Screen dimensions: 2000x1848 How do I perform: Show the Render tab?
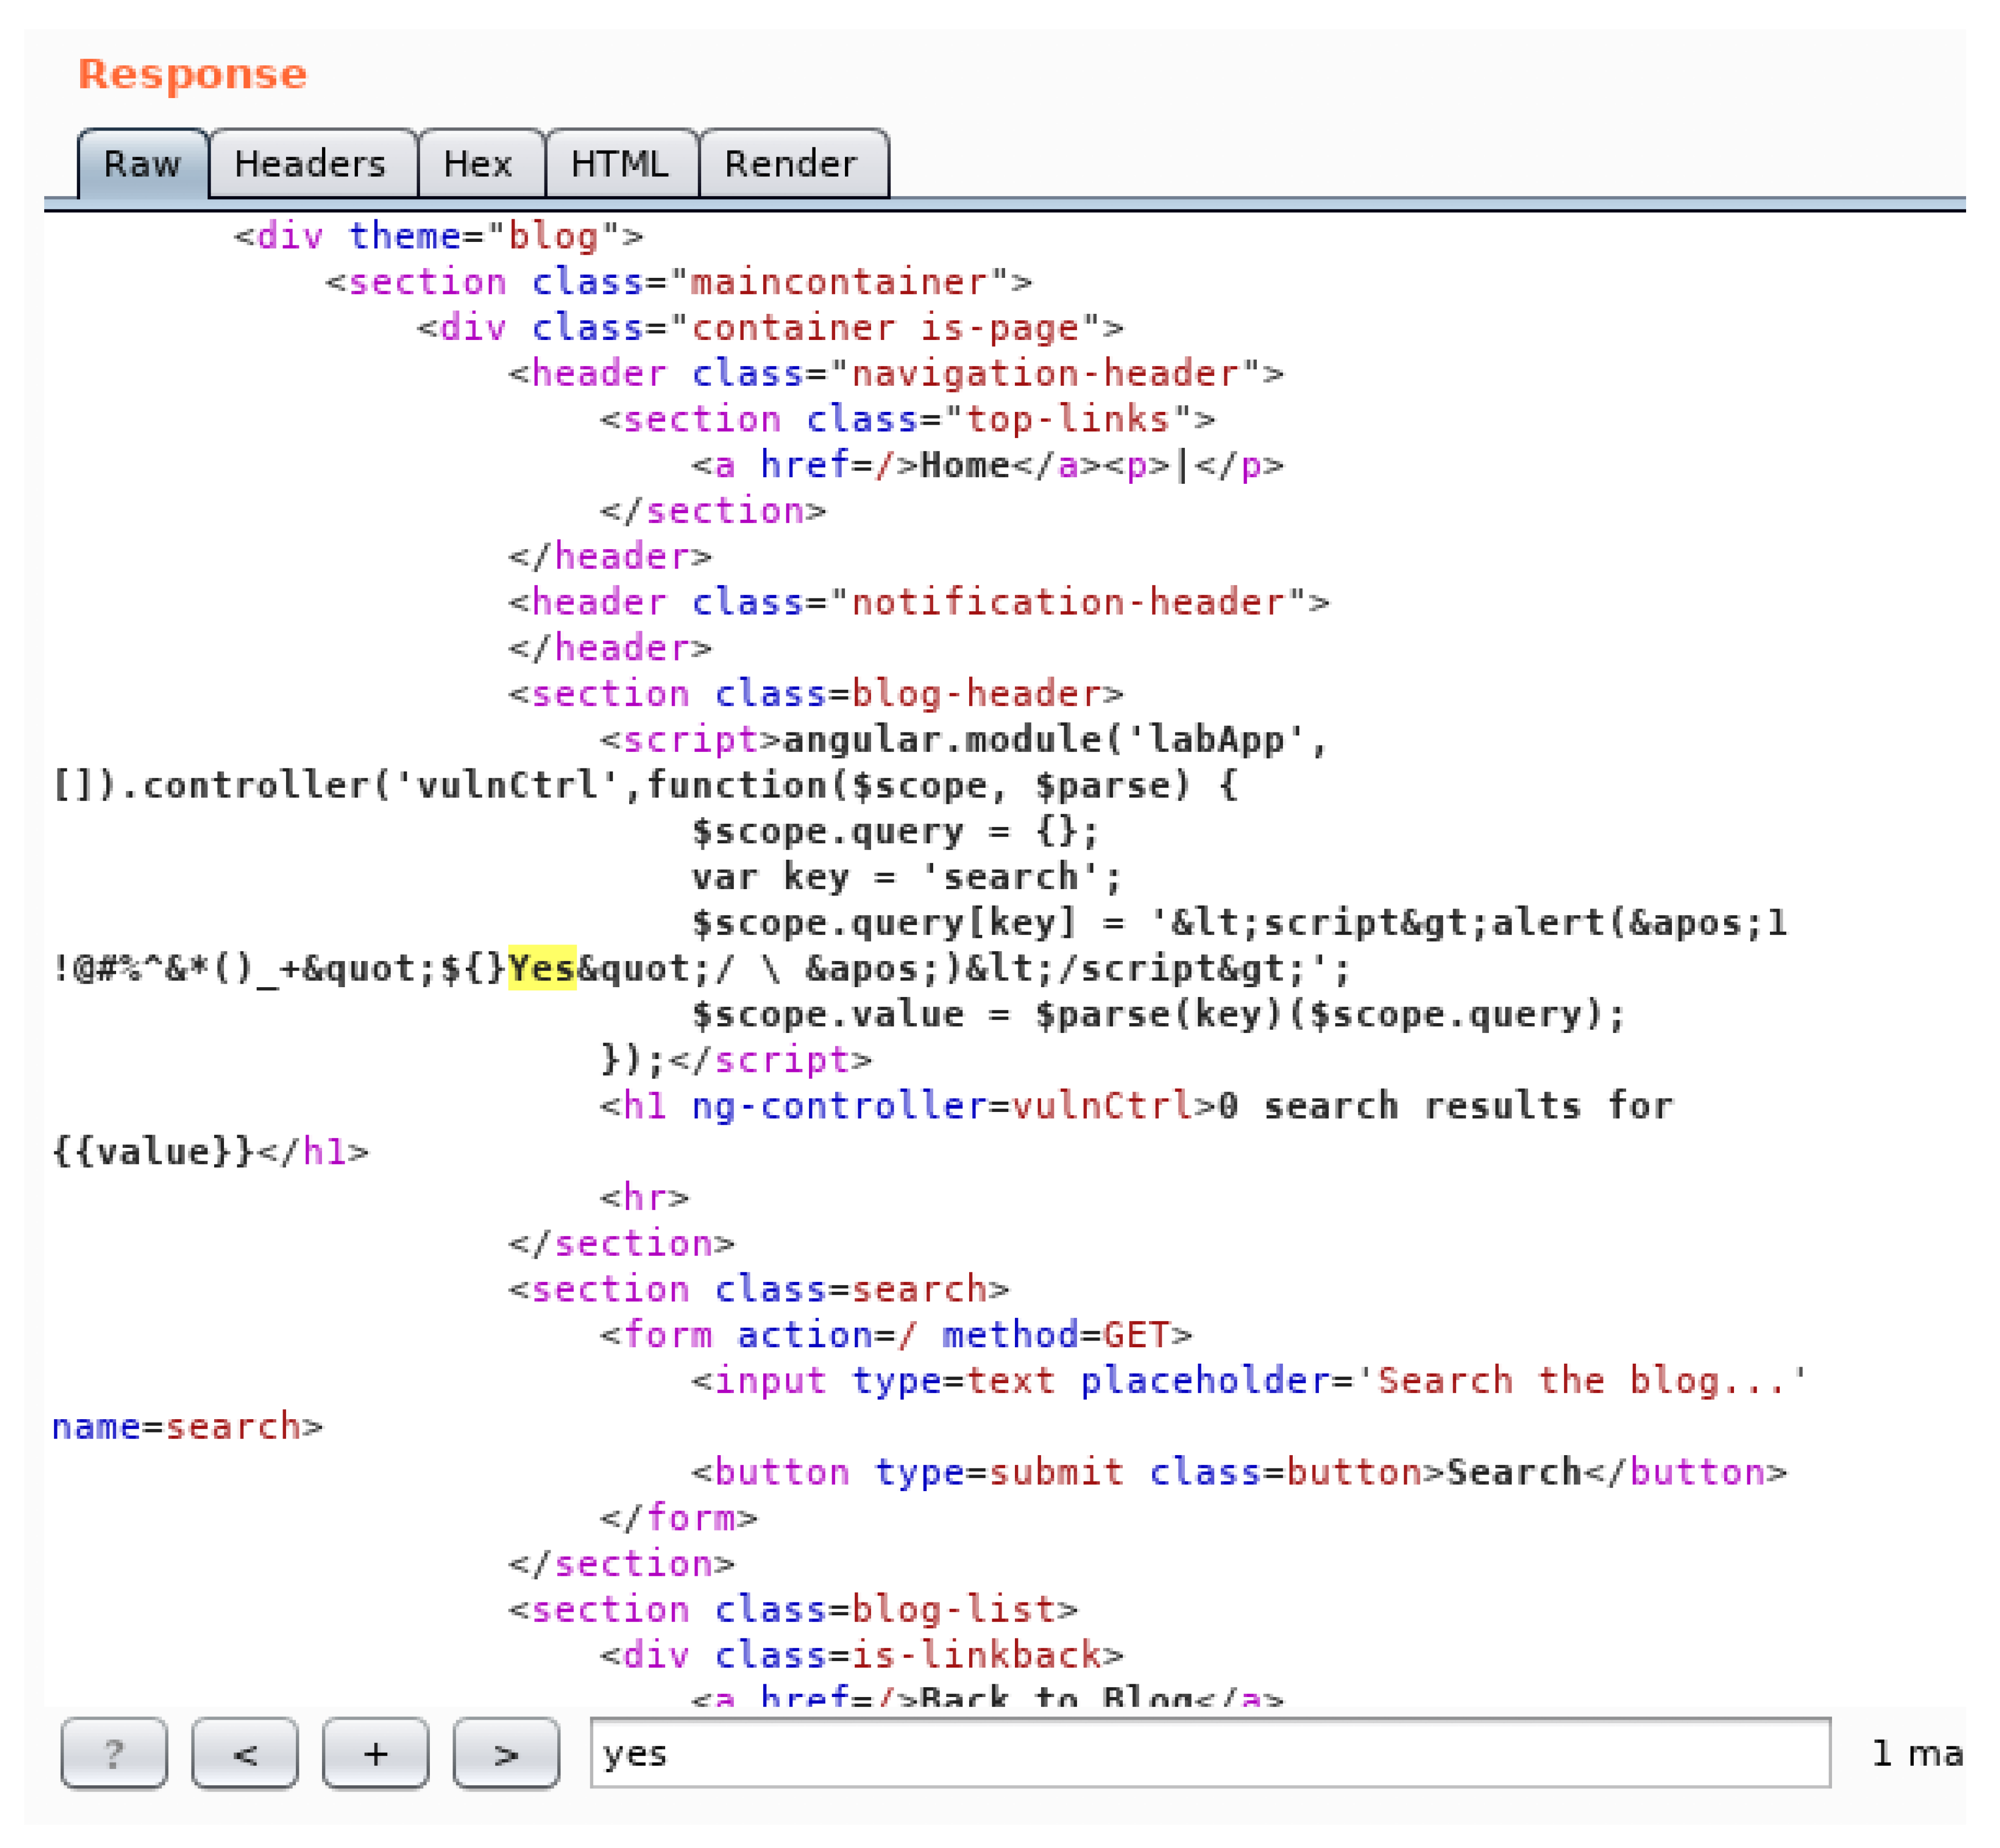(790, 164)
